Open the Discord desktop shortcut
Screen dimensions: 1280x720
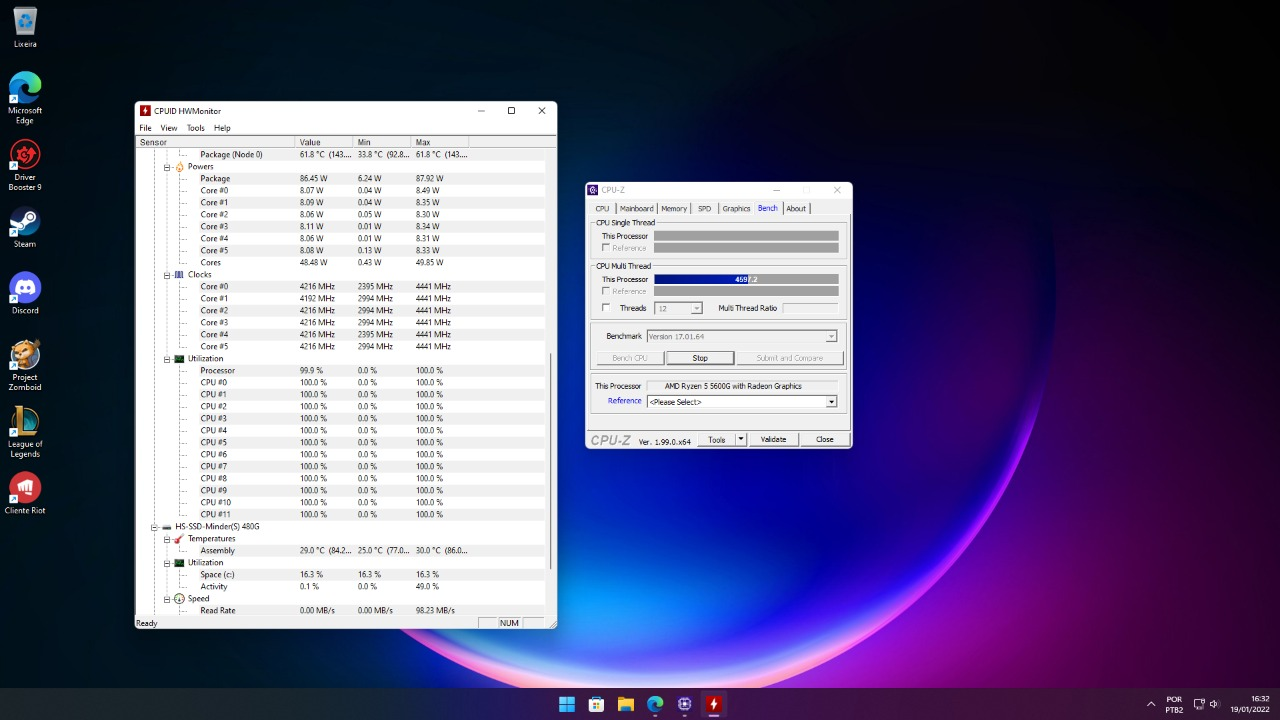[x=25, y=293]
